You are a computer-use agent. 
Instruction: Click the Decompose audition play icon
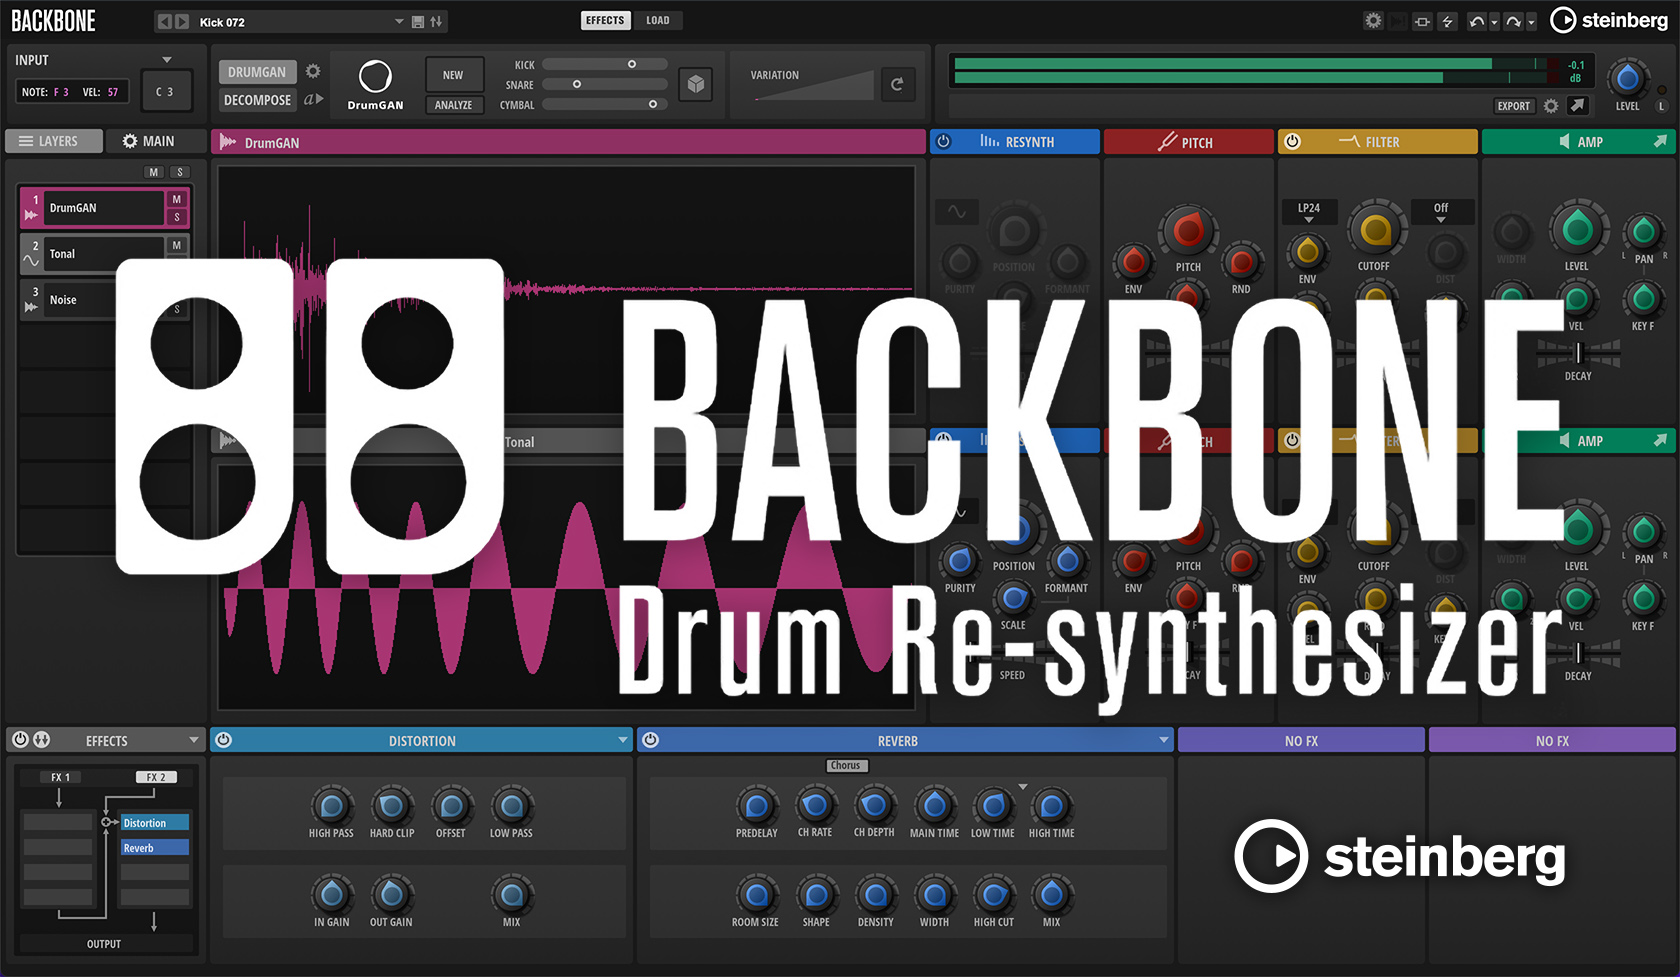point(314,99)
